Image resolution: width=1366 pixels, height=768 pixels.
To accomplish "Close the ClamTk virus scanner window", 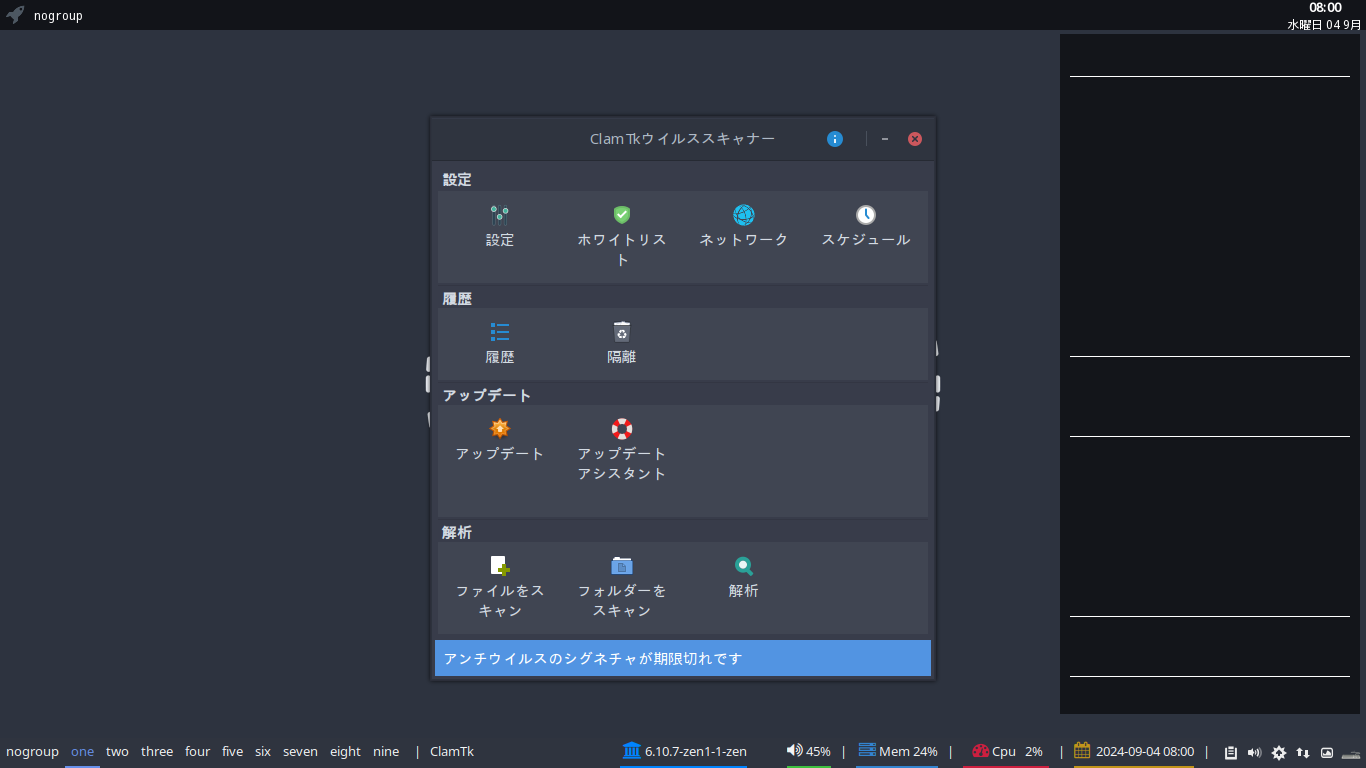I will click(x=915, y=139).
